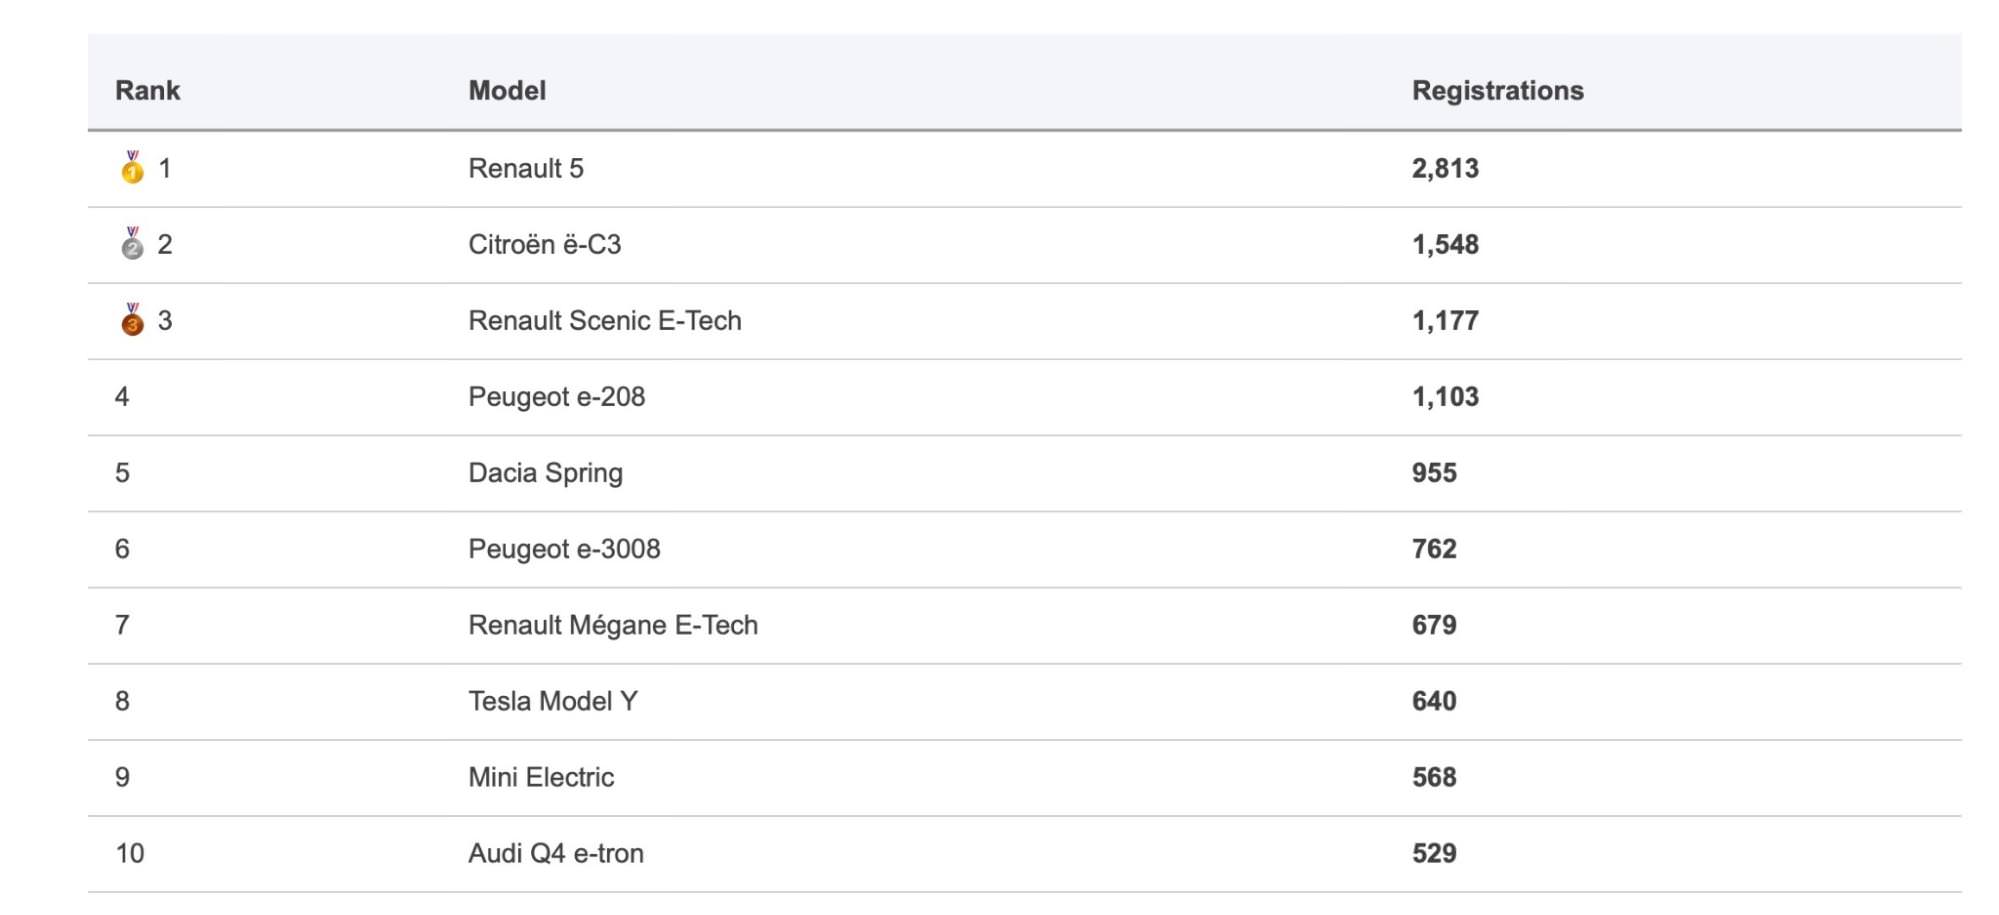Click the Tesla Model Y row

(553, 701)
